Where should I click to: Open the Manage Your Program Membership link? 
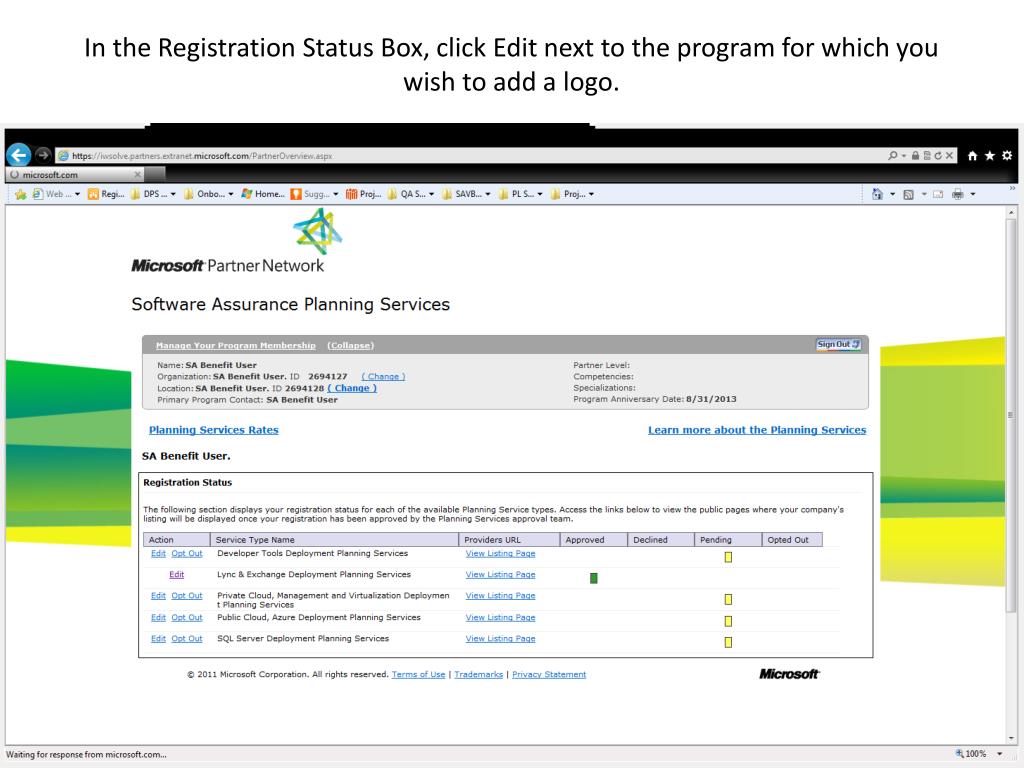tap(236, 345)
